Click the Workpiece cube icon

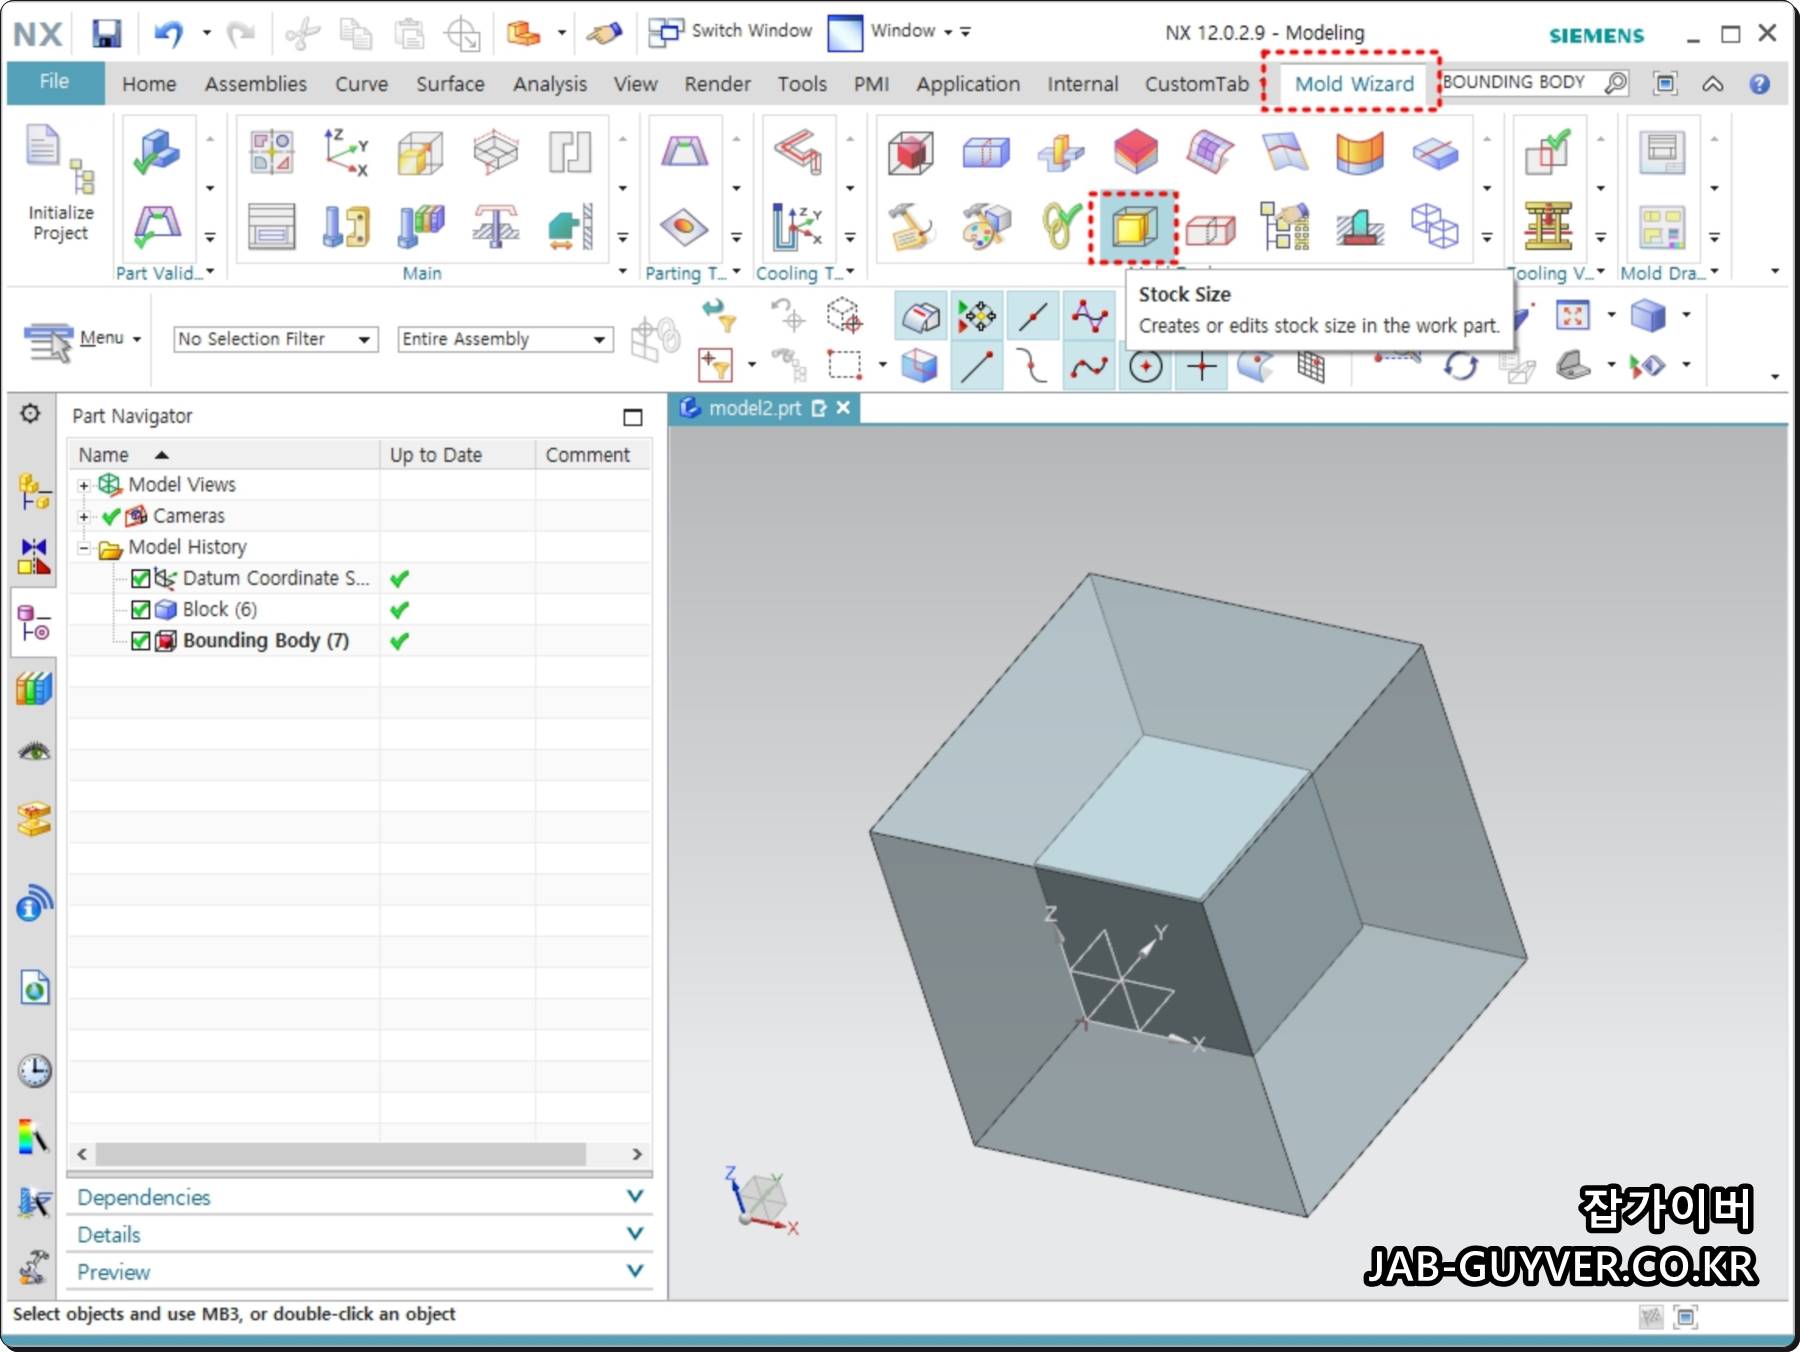coord(420,152)
